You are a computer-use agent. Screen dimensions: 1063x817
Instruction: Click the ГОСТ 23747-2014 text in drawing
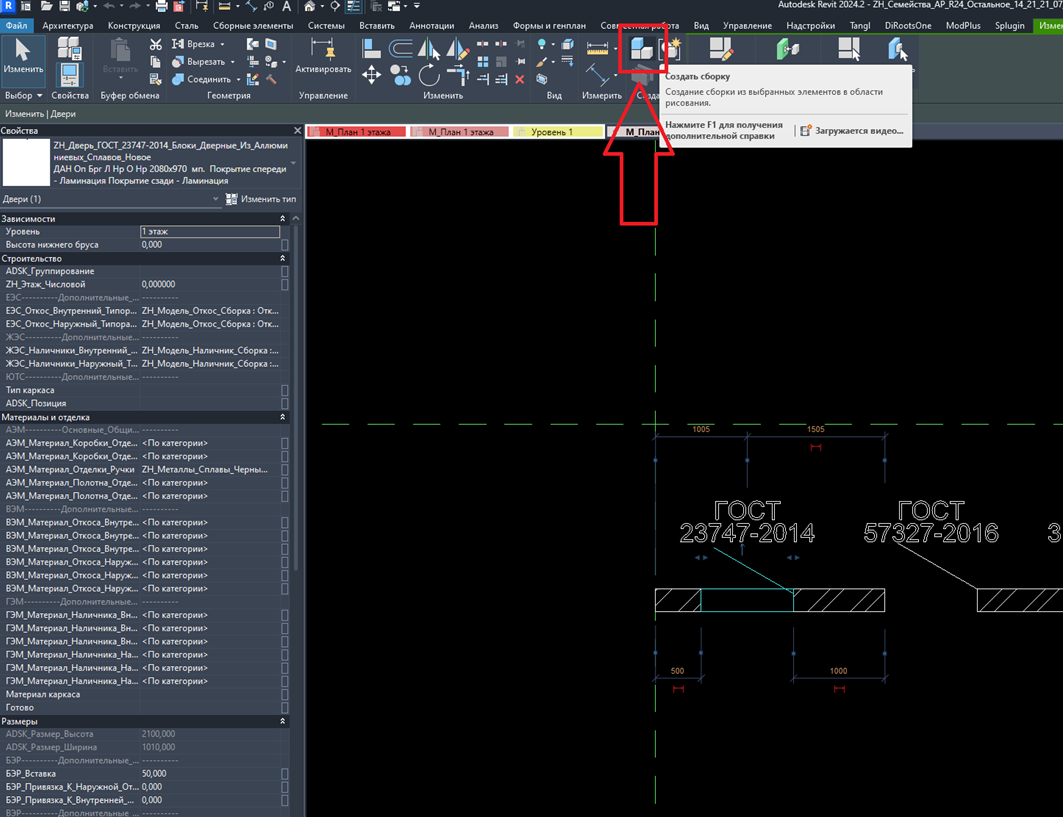[747, 521]
